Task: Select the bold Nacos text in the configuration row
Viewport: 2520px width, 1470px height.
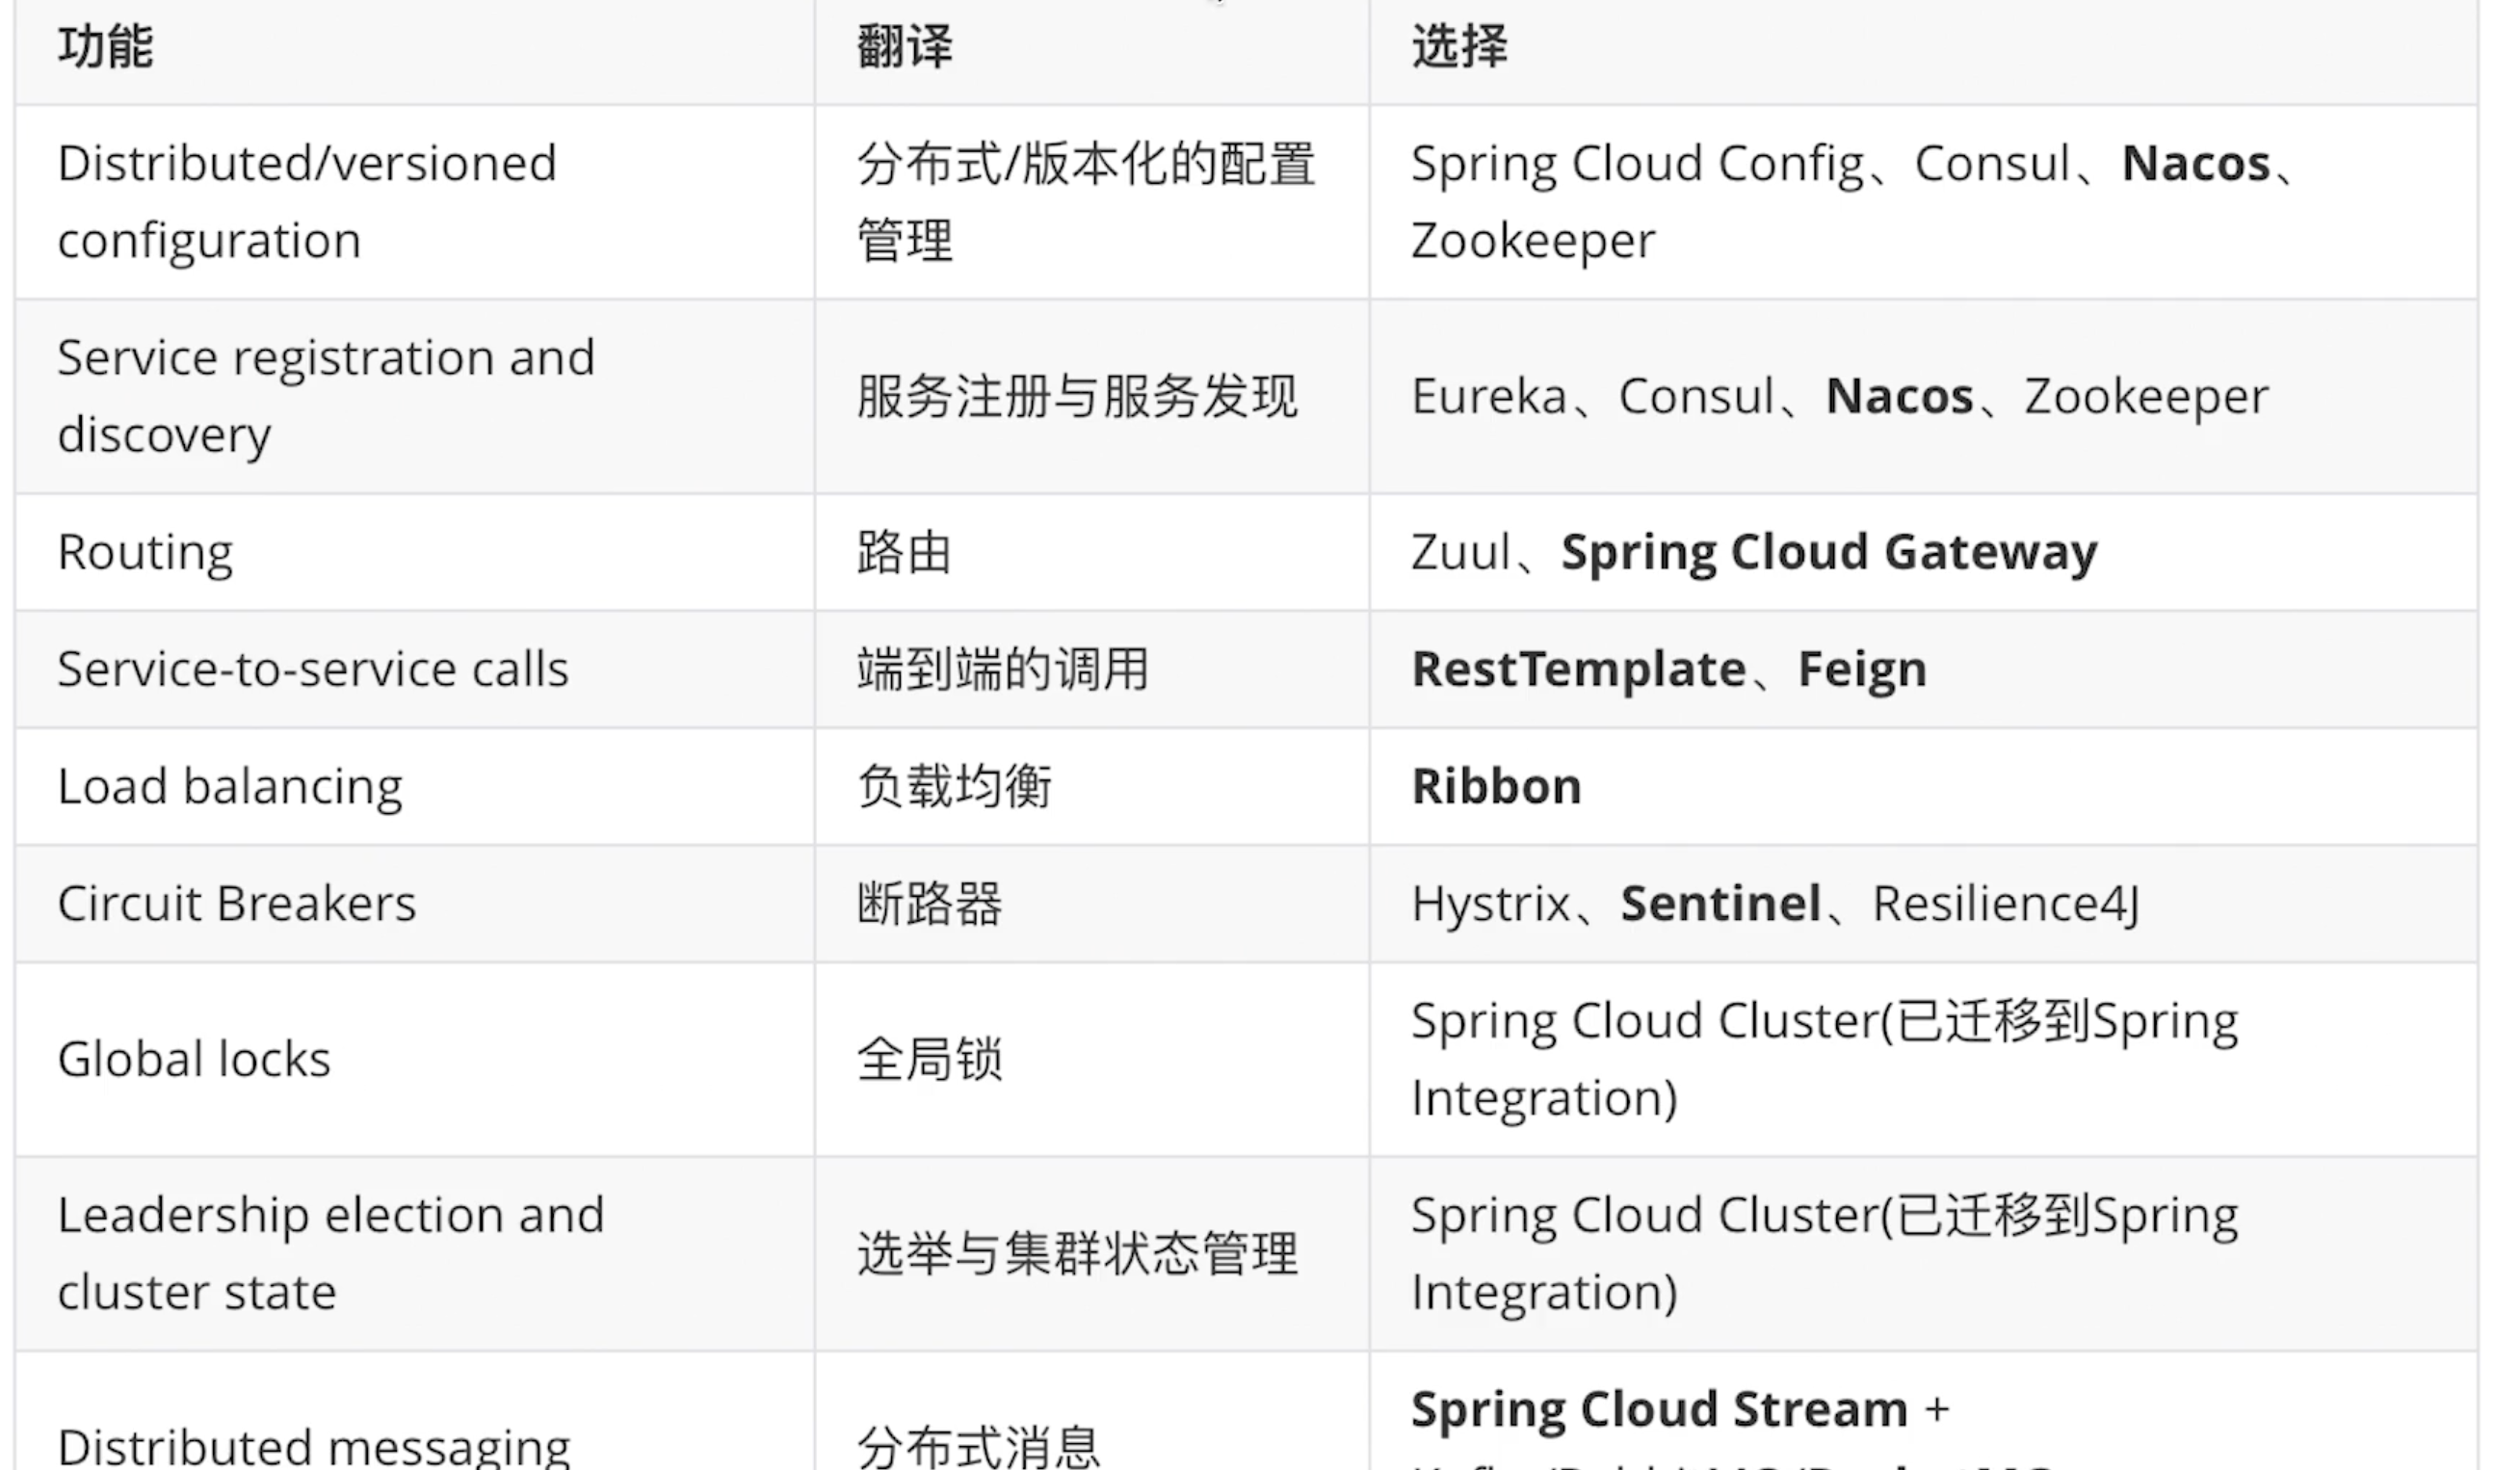Action: 2196,164
